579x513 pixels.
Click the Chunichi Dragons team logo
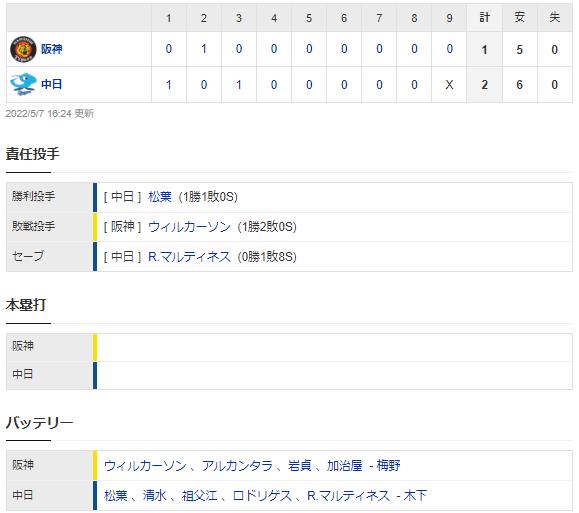pos(23,84)
